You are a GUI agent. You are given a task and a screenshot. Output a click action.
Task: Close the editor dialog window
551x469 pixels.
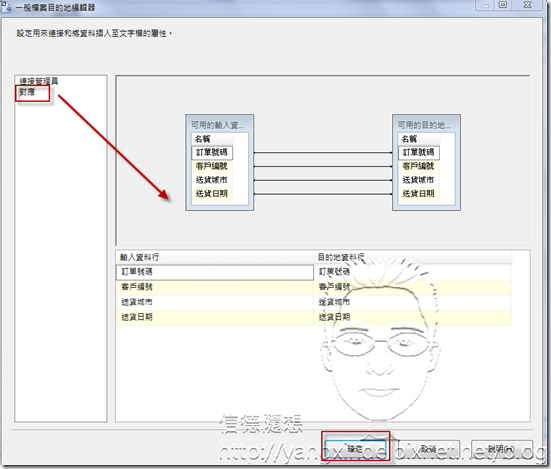[527, 5]
